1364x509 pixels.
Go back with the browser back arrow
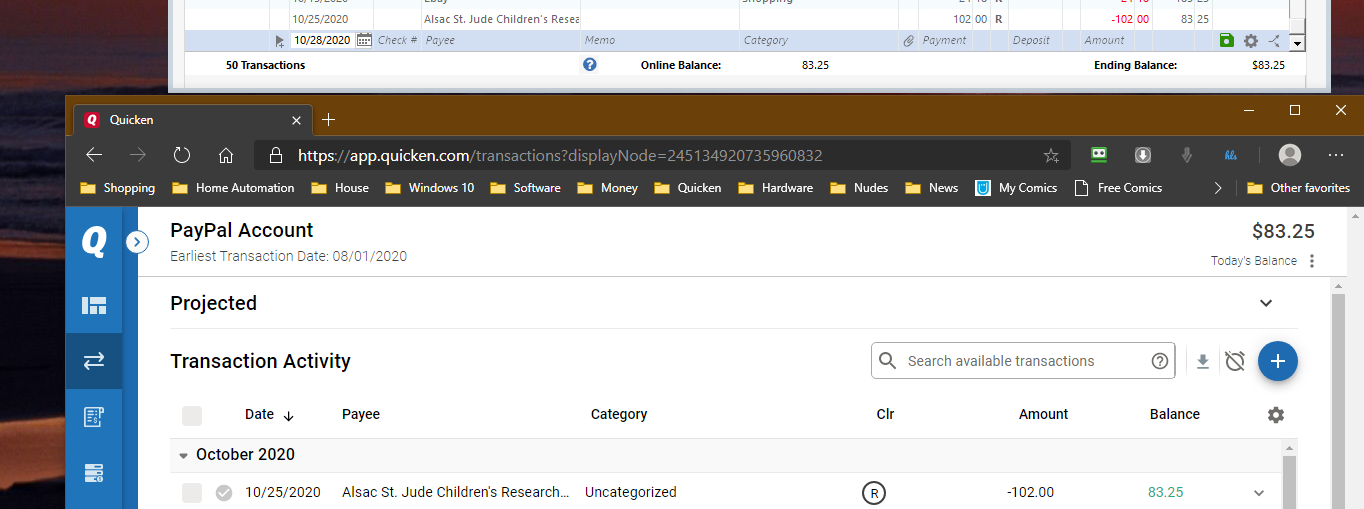94,155
